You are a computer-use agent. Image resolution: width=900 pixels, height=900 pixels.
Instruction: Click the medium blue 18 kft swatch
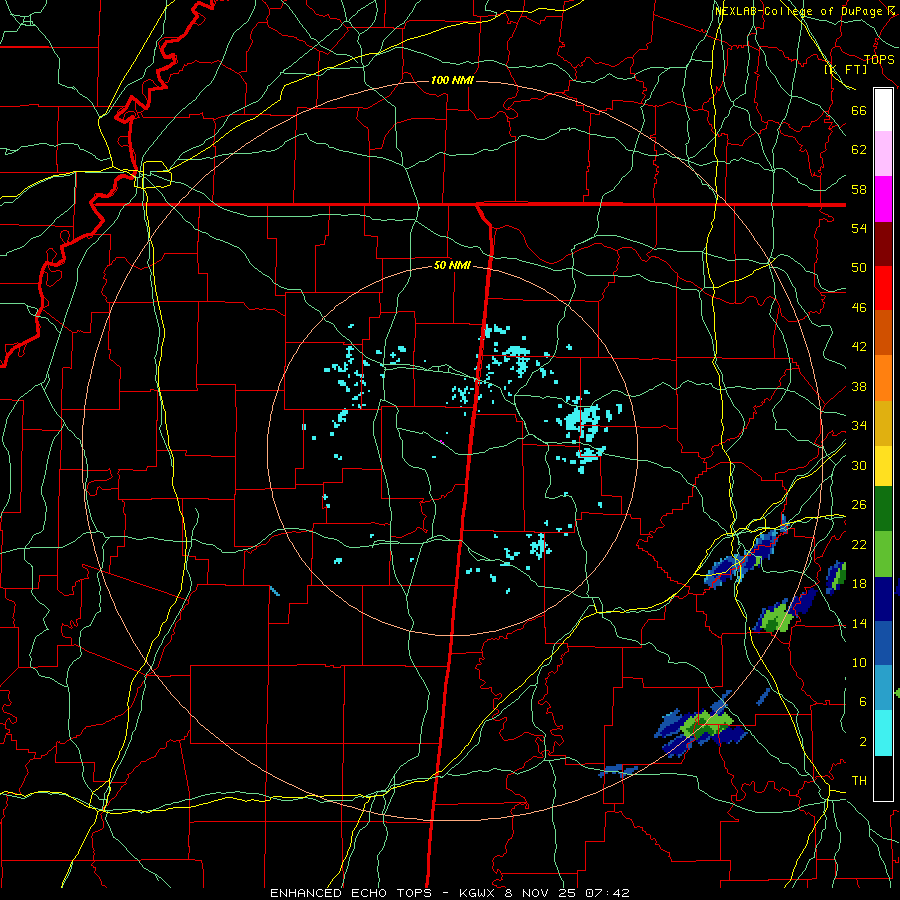tap(883, 644)
